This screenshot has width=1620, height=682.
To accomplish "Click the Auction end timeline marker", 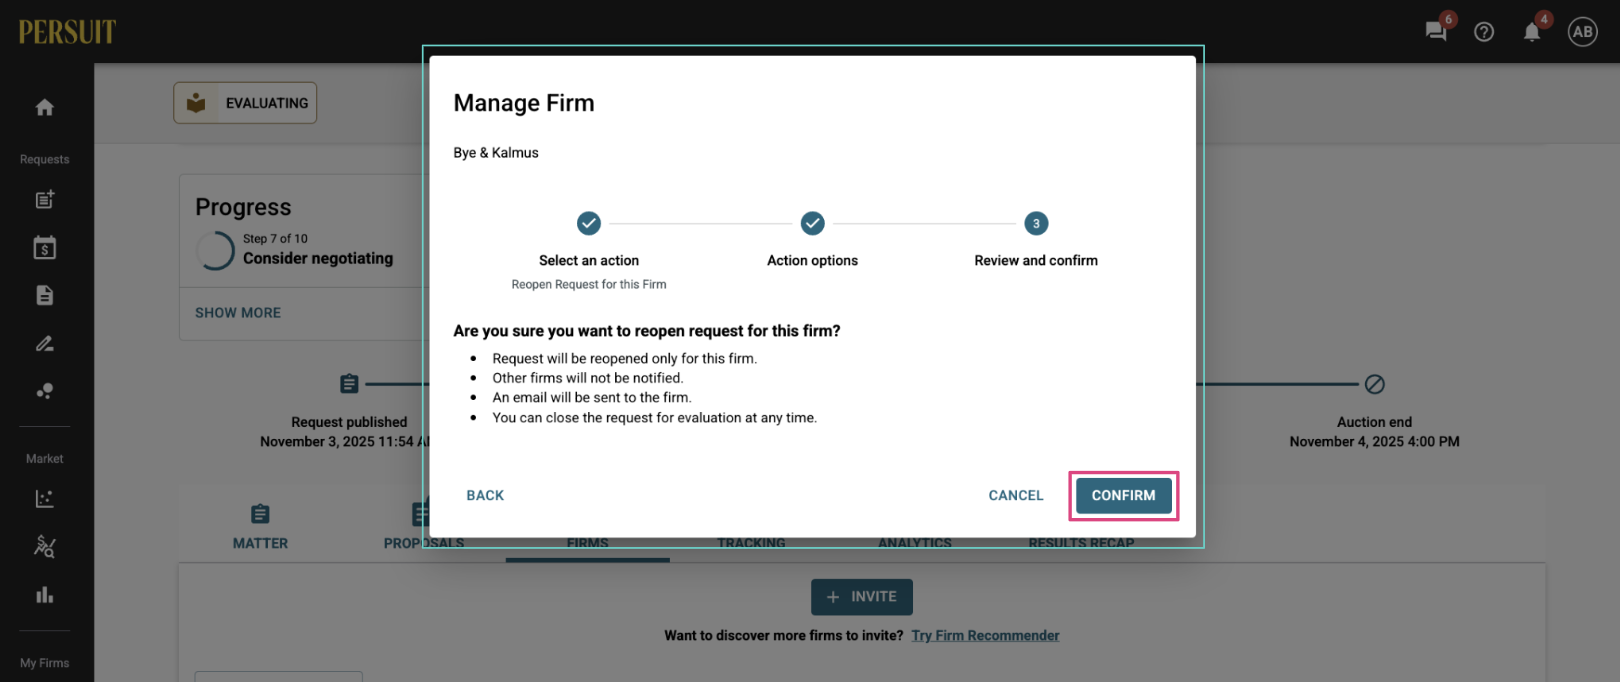I will [1375, 384].
